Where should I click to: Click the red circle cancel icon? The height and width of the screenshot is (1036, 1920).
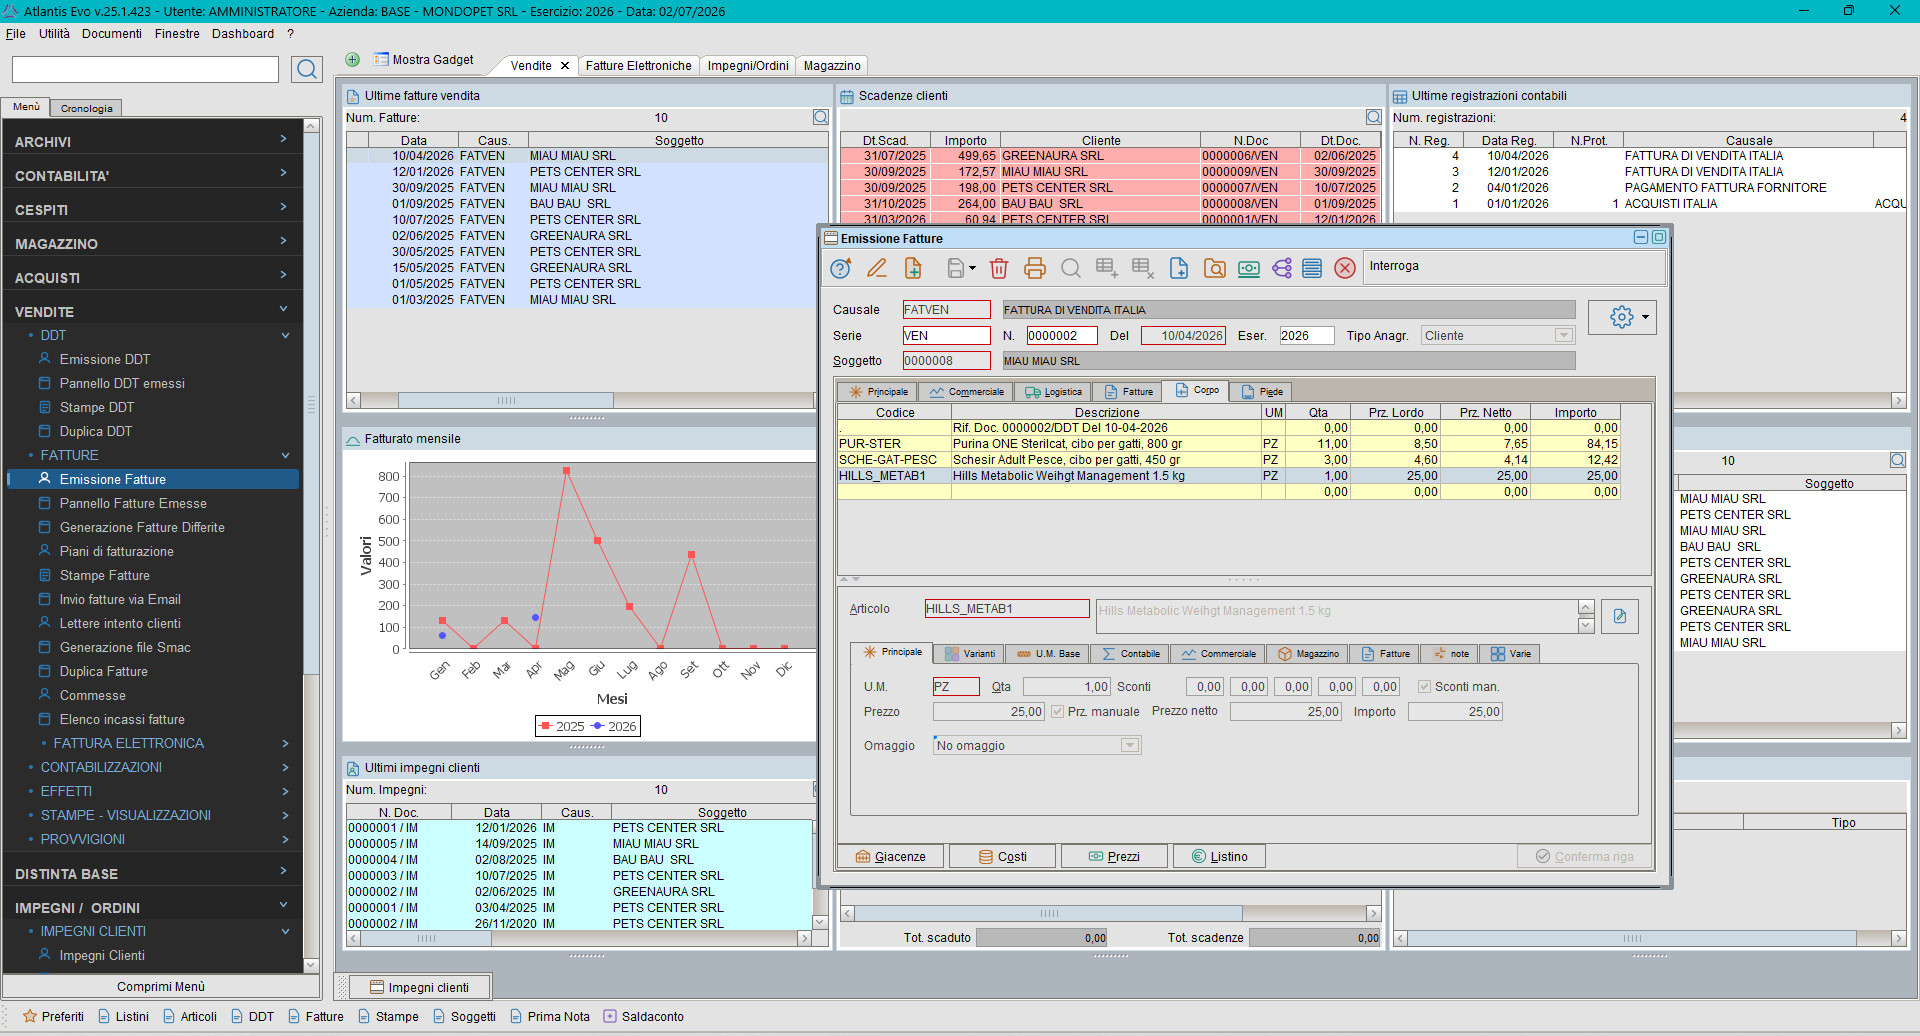tap(1345, 268)
